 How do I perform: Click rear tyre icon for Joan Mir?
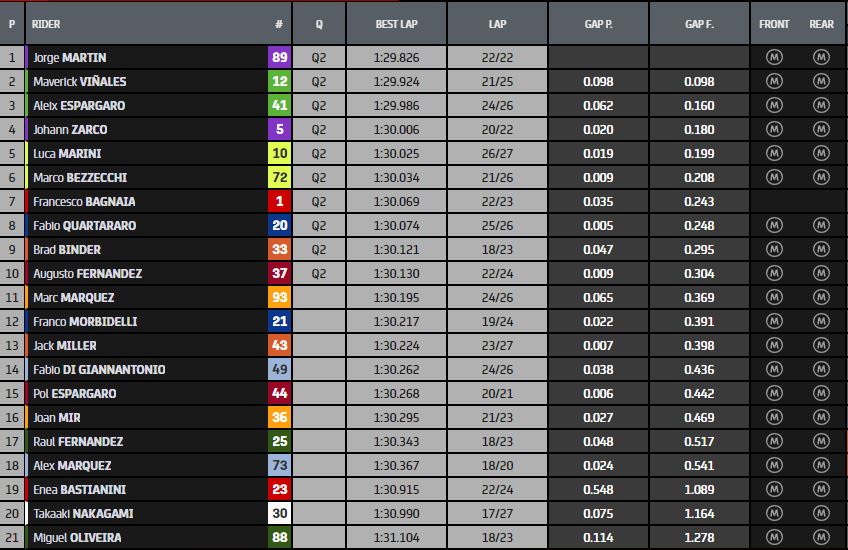pos(821,417)
